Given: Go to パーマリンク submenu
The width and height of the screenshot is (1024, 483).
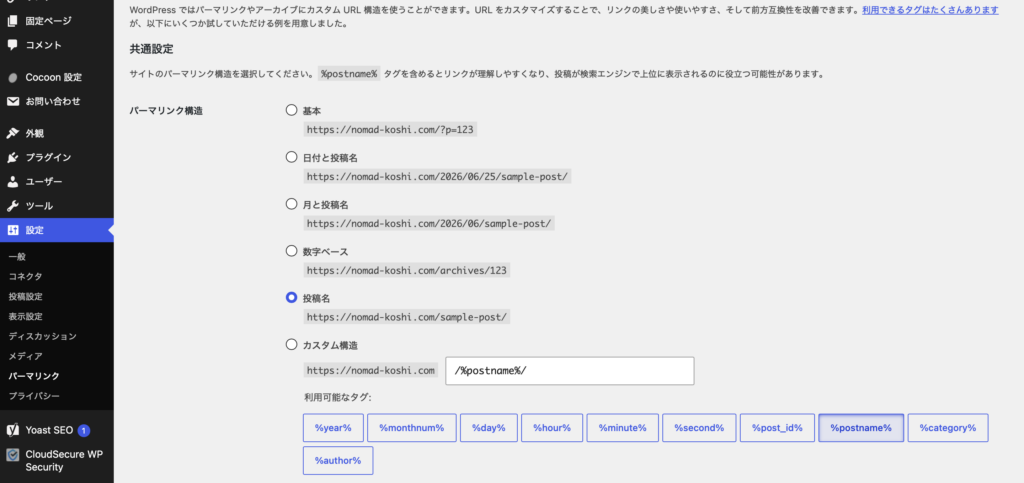Looking at the screenshot, I should coord(34,377).
